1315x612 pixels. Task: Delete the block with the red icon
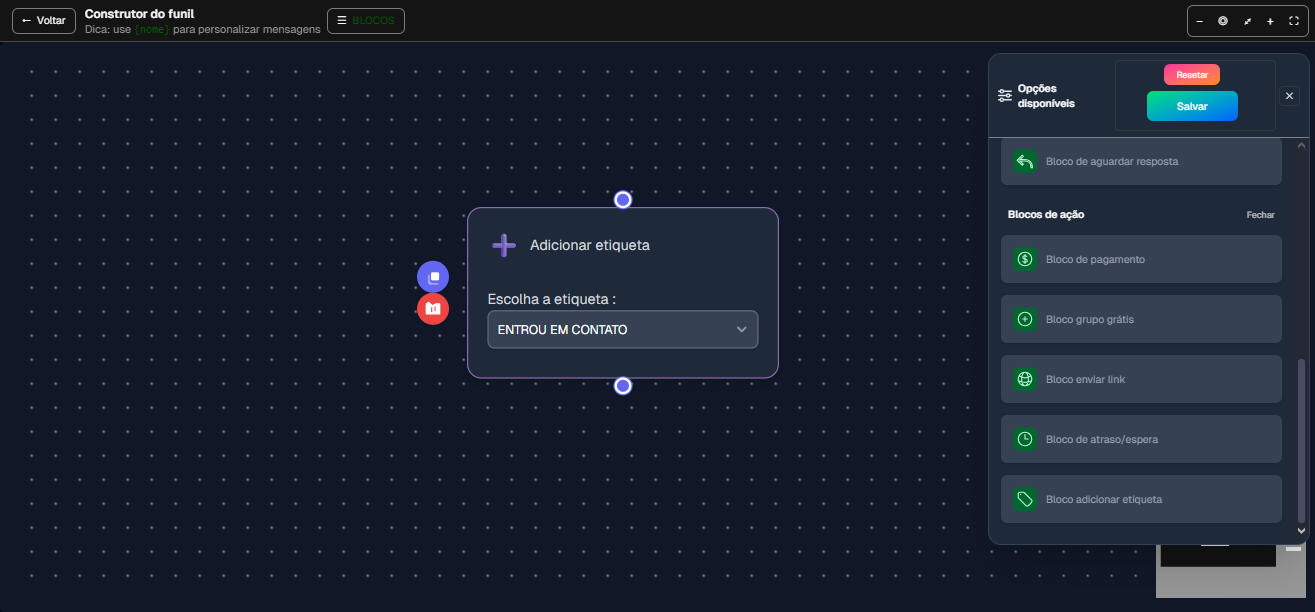[433, 309]
